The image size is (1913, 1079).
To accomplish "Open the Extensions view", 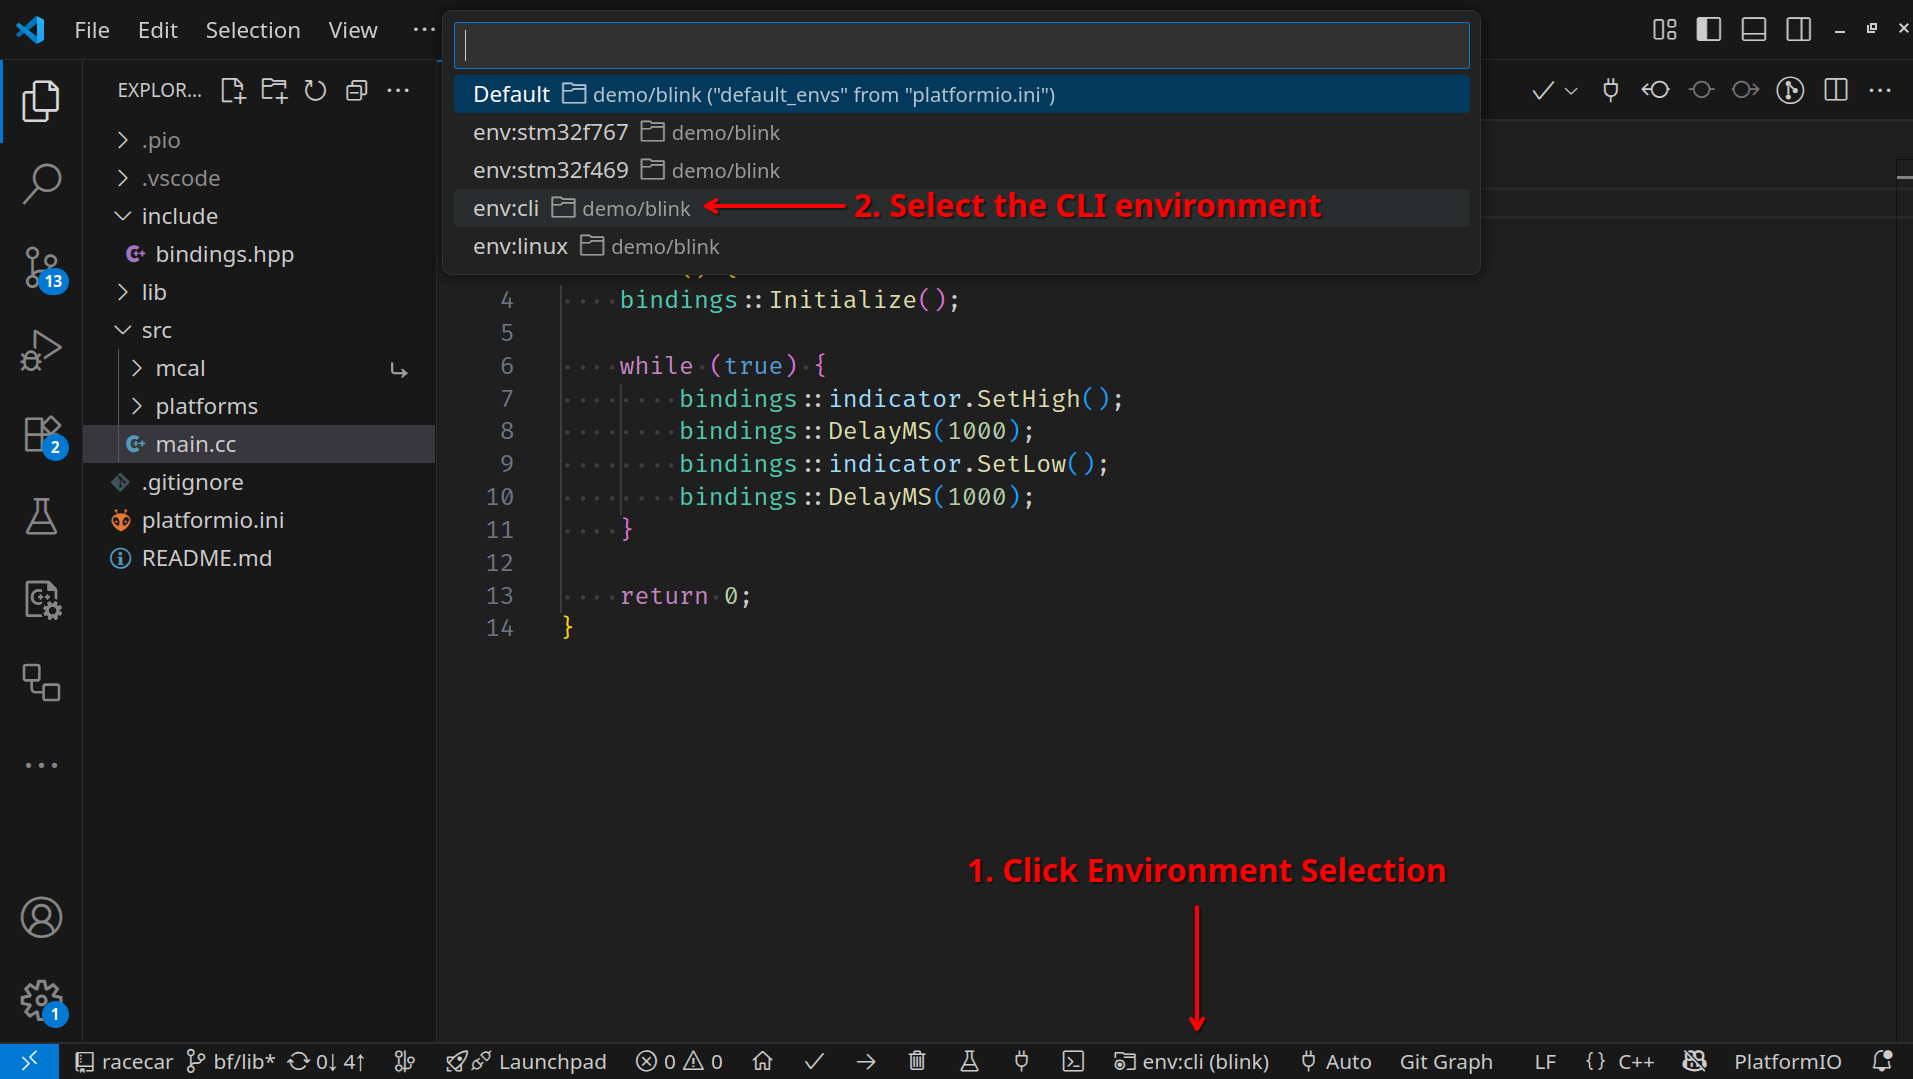I will pyautogui.click(x=41, y=435).
